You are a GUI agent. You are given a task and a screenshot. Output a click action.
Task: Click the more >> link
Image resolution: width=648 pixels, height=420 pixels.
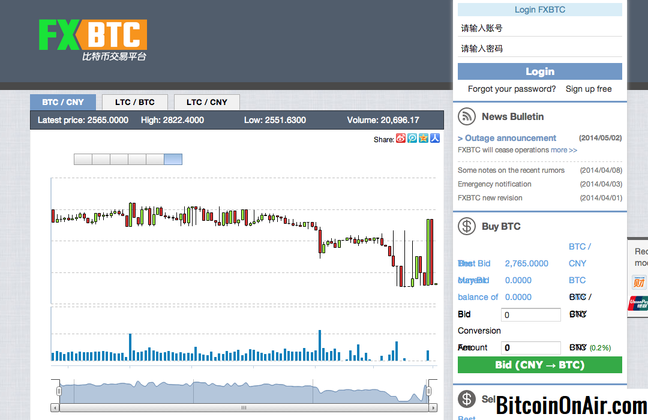(564, 150)
